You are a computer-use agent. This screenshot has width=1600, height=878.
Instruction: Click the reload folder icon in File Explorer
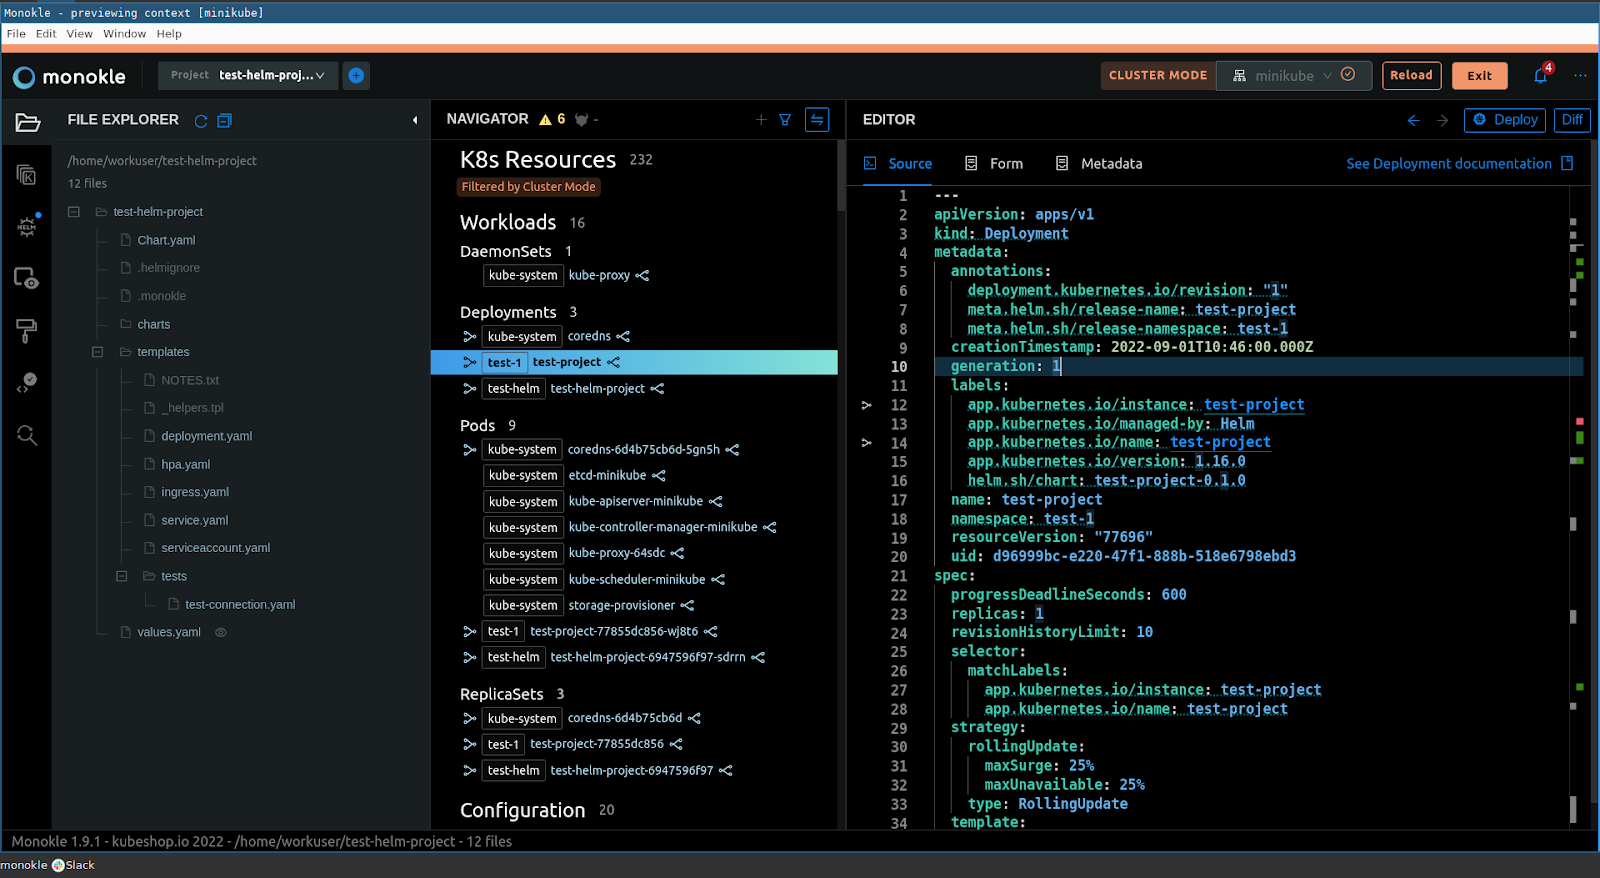(201, 121)
